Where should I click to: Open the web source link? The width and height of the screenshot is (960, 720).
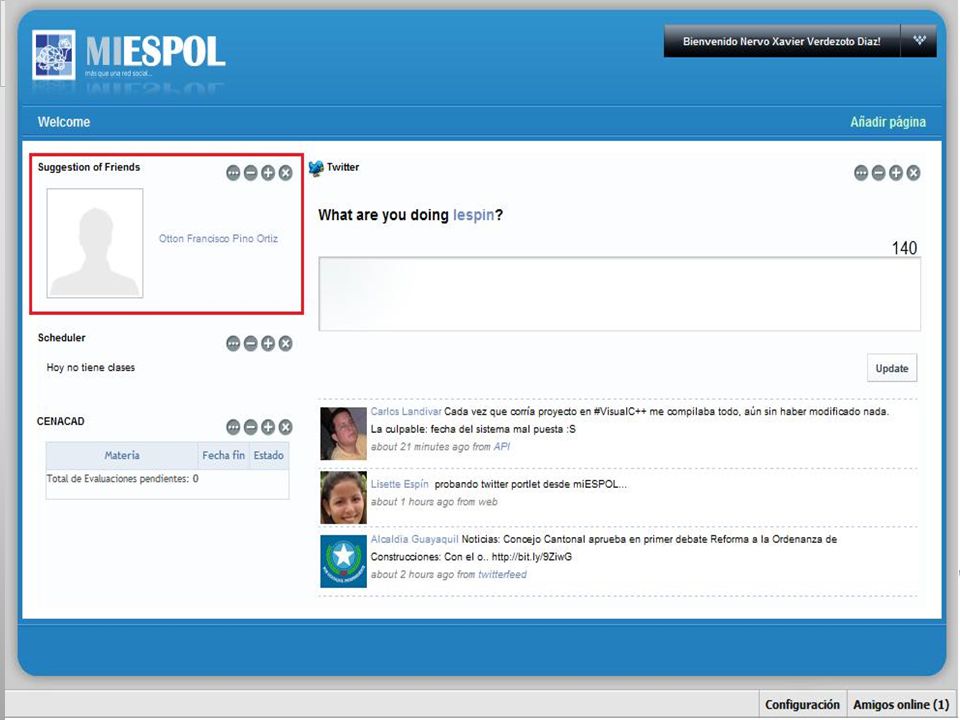click(x=488, y=502)
